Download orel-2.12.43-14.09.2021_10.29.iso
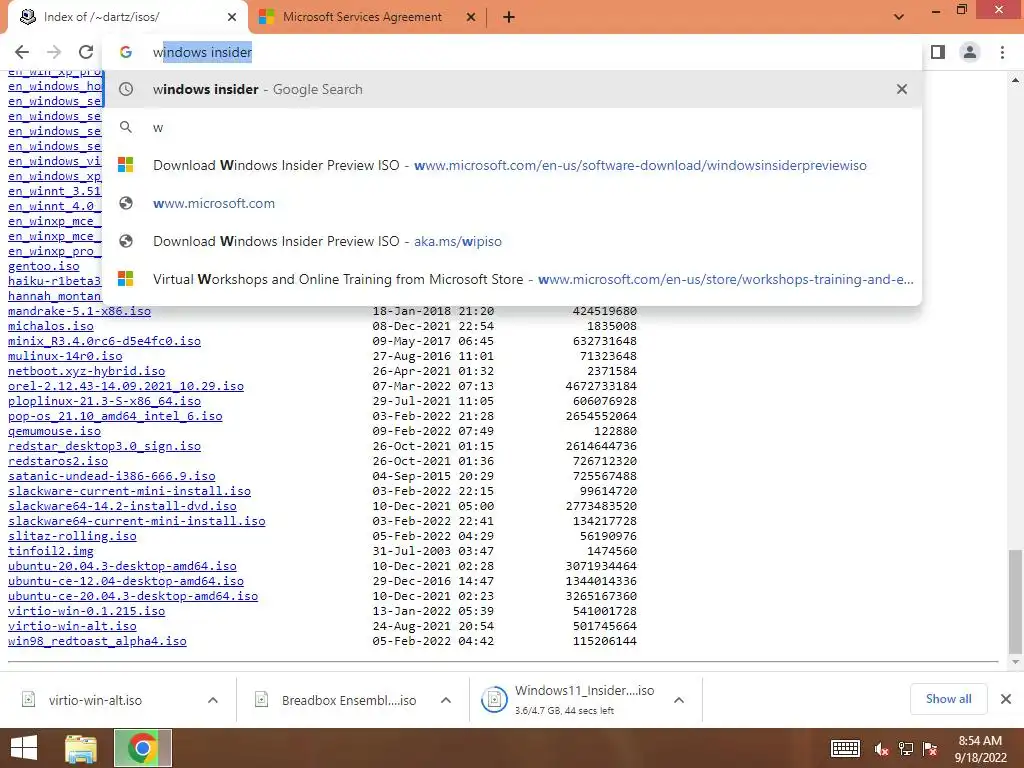 pyautogui.click(x=126, y=386)
